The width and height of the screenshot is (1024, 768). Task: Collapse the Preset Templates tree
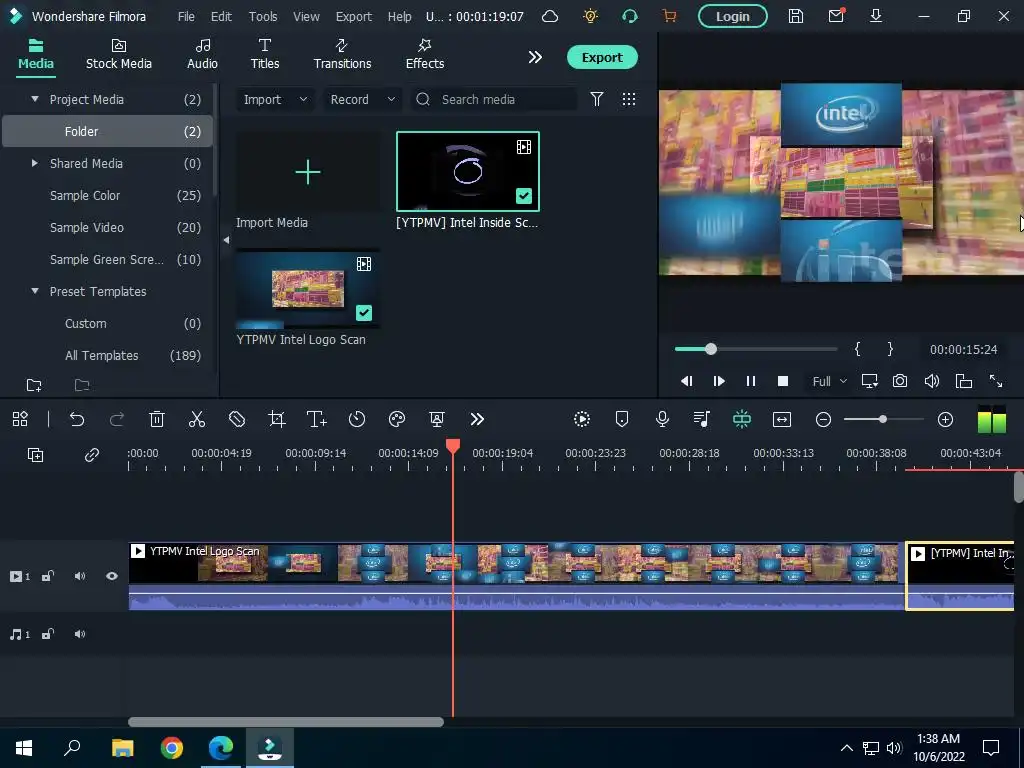(x=35, y=291)
